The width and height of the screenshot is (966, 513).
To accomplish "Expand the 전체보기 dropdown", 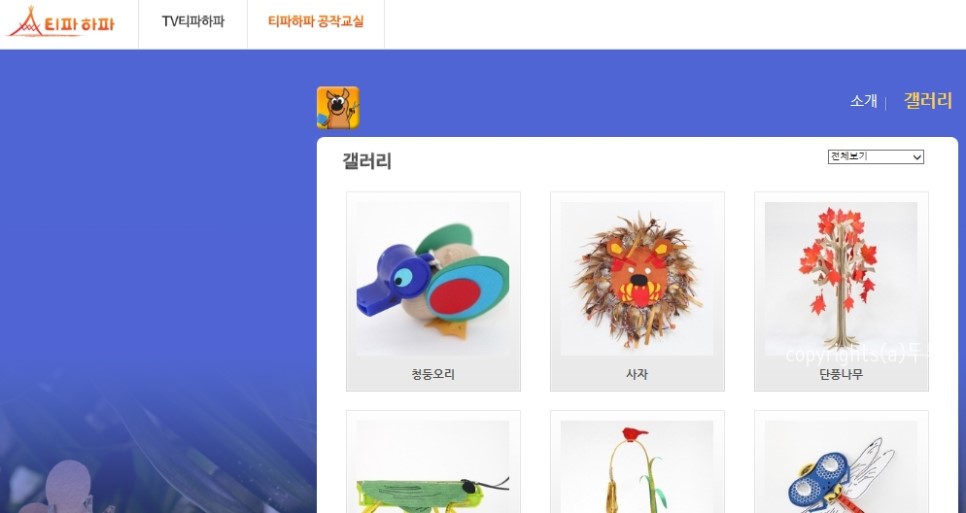I will coord(875,156).
